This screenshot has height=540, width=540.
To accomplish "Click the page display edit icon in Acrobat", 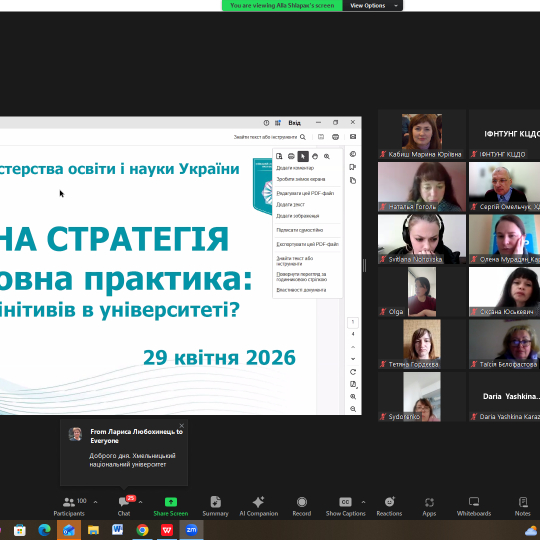I will click(353, 384).
